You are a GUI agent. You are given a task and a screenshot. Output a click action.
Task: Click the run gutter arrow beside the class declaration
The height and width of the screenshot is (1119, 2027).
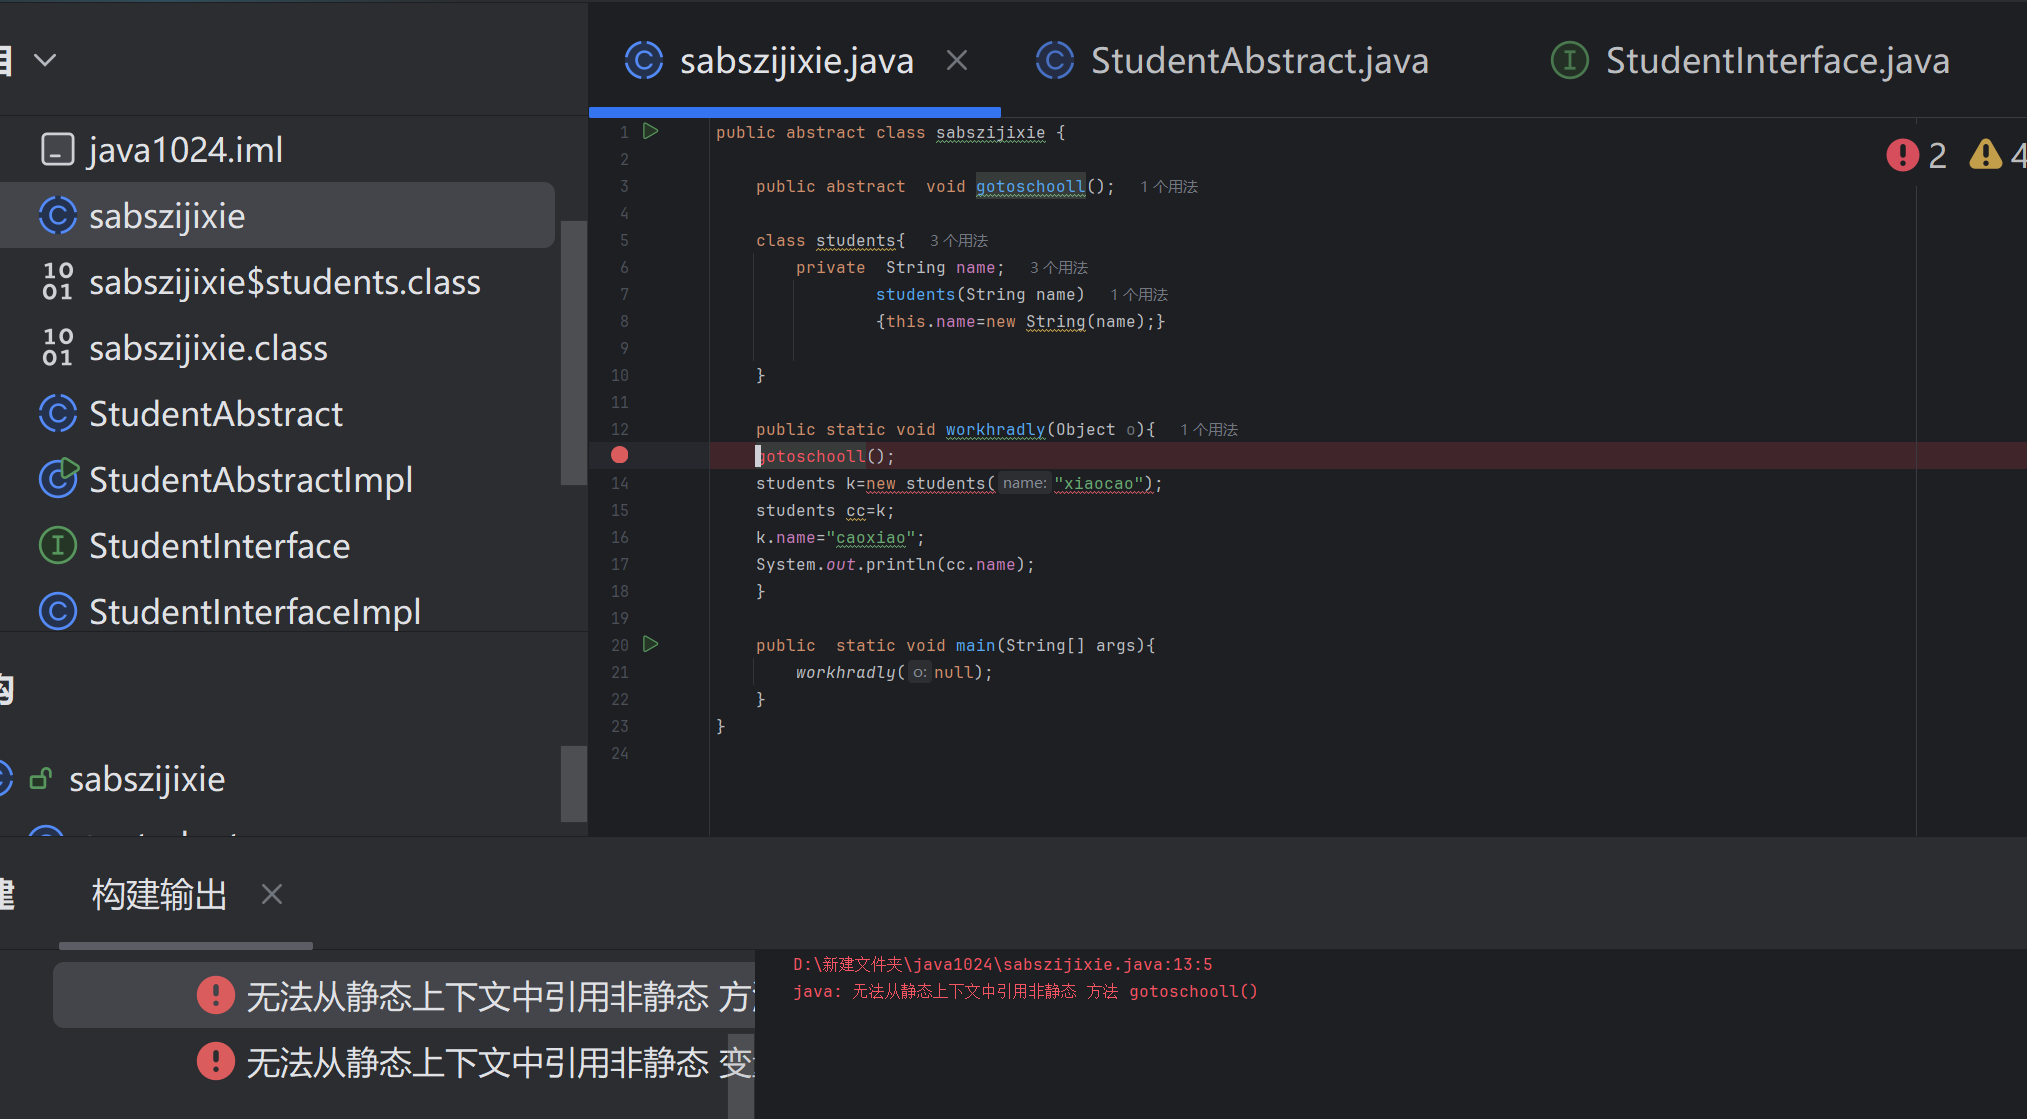point(650,131)
